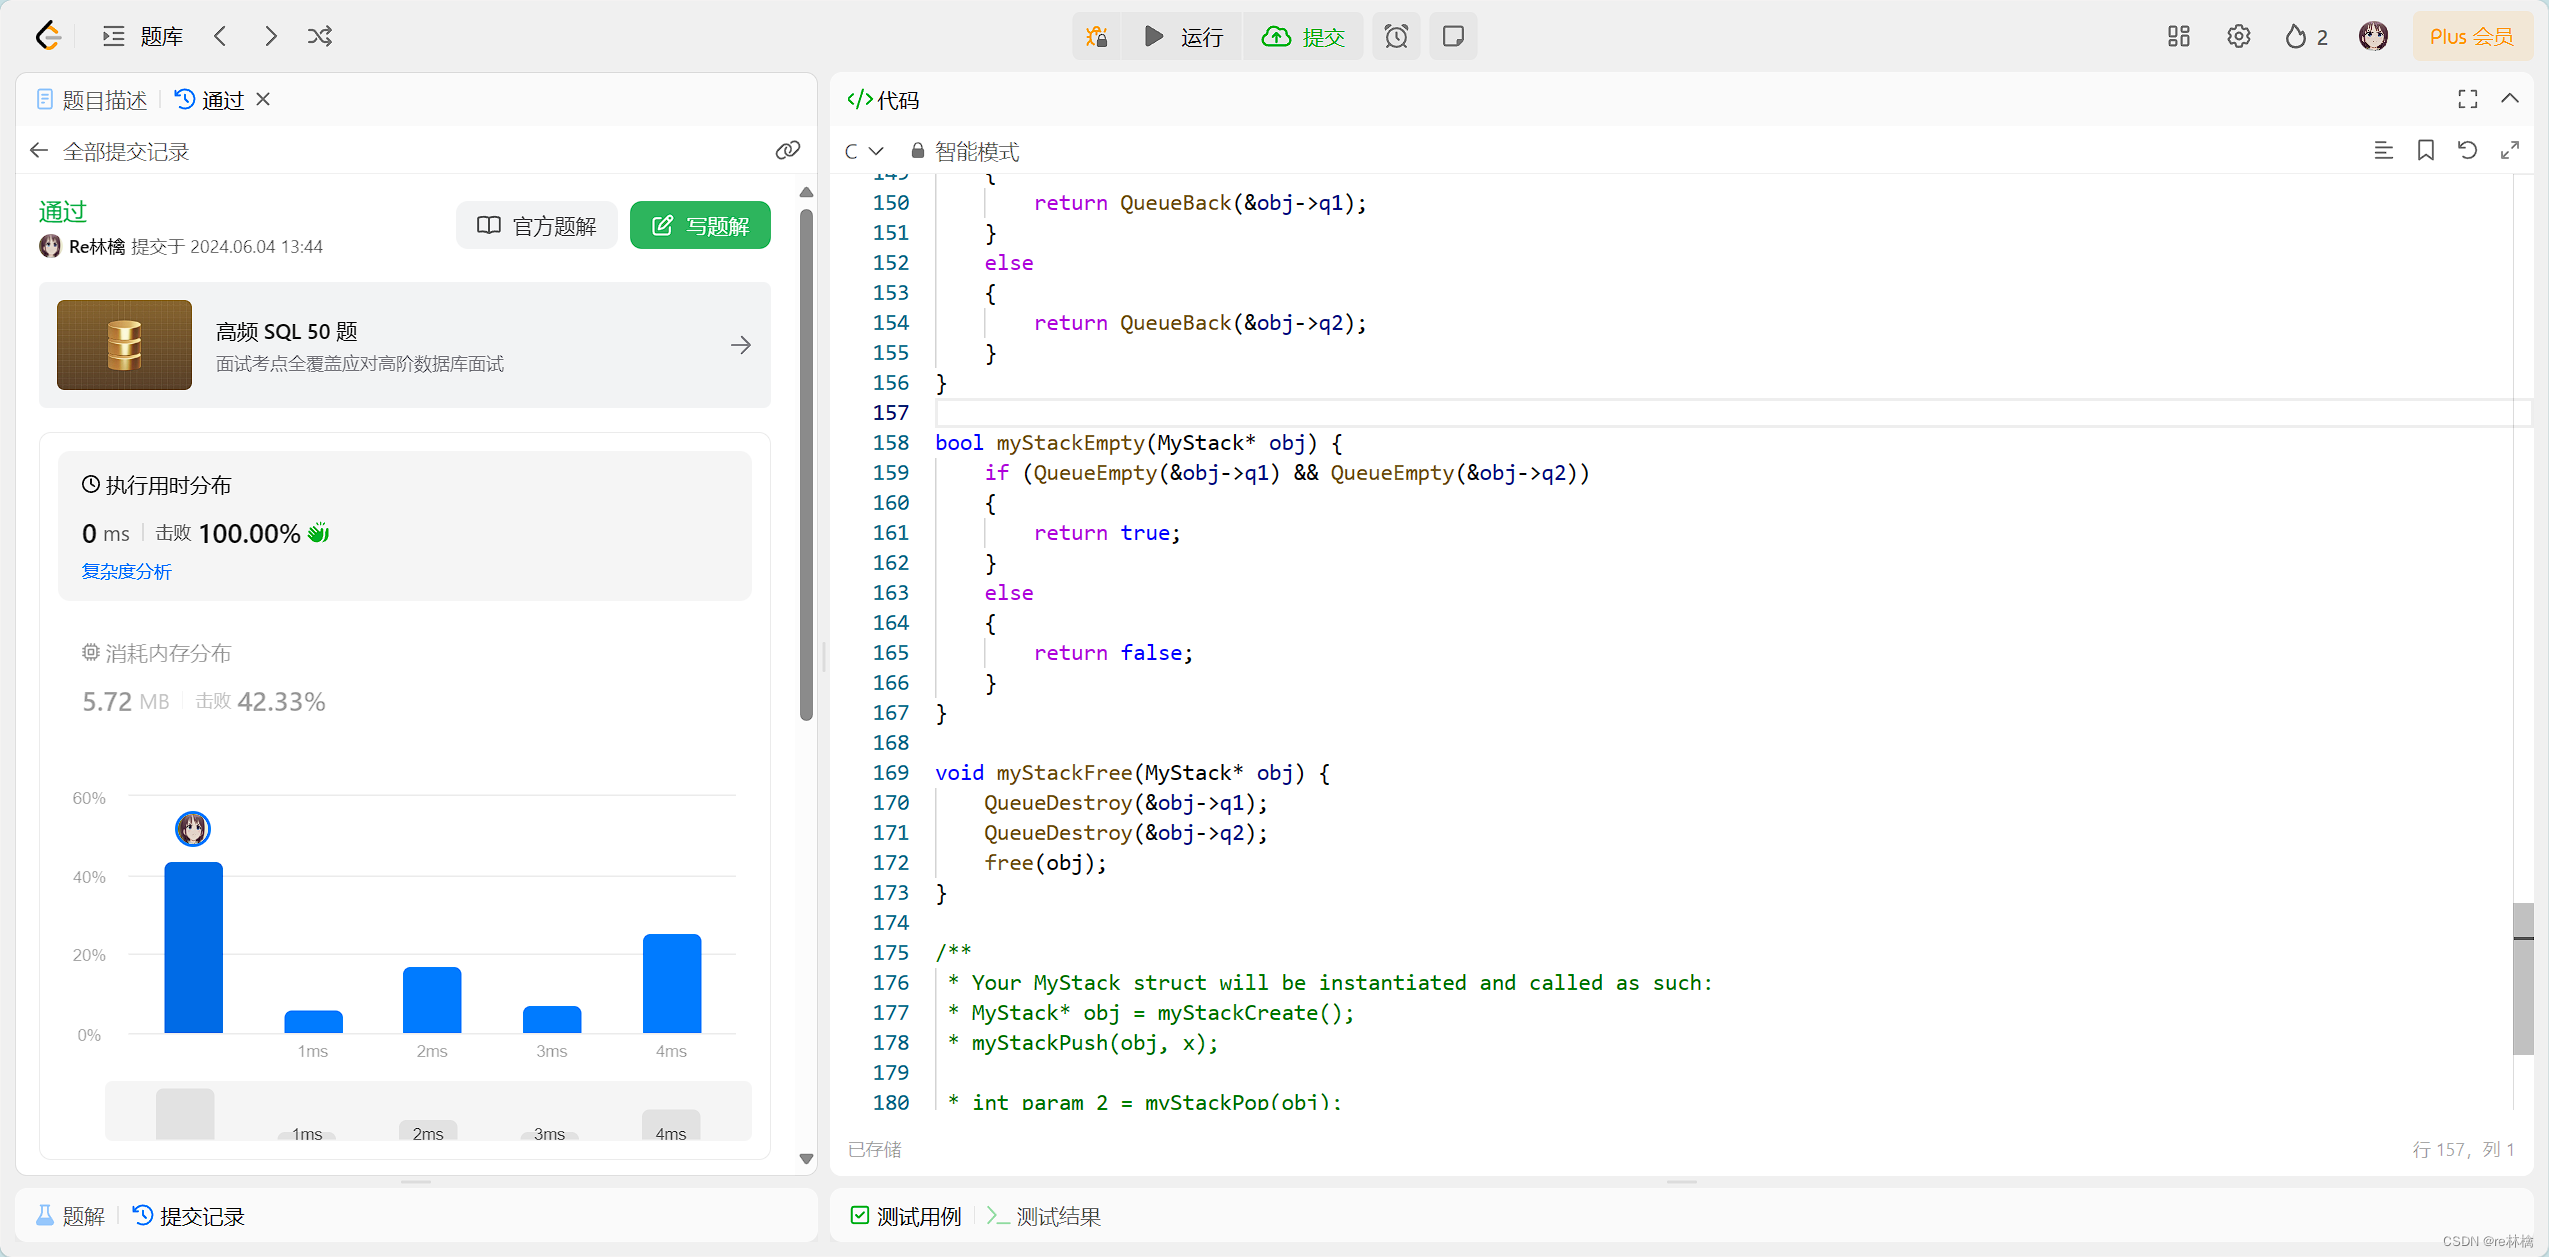
Task: Toggle fullscreen for code panel
Action: [x=2468, y=99]
